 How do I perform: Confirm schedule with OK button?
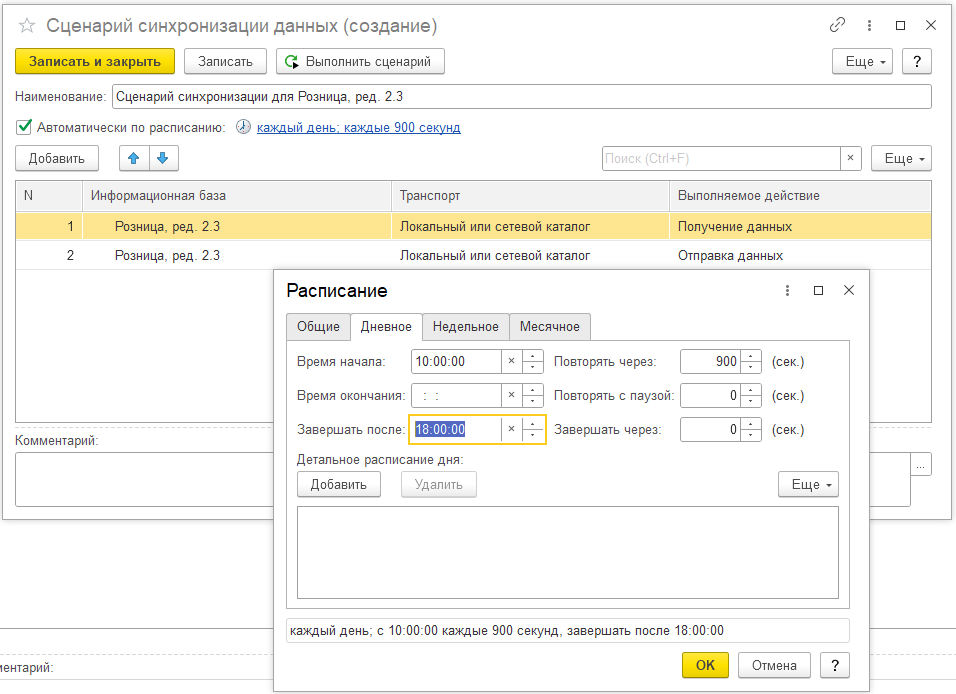705,665
